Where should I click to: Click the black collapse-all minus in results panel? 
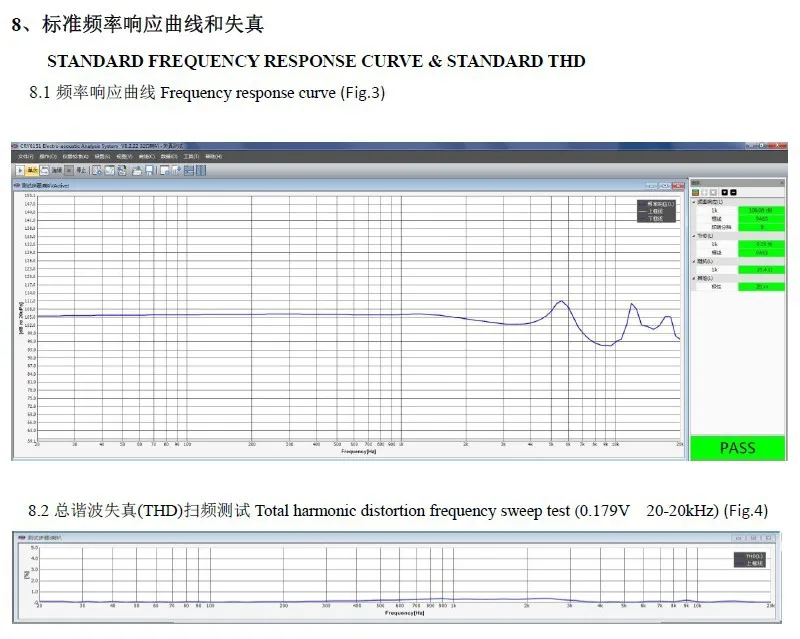coord(733,192)
